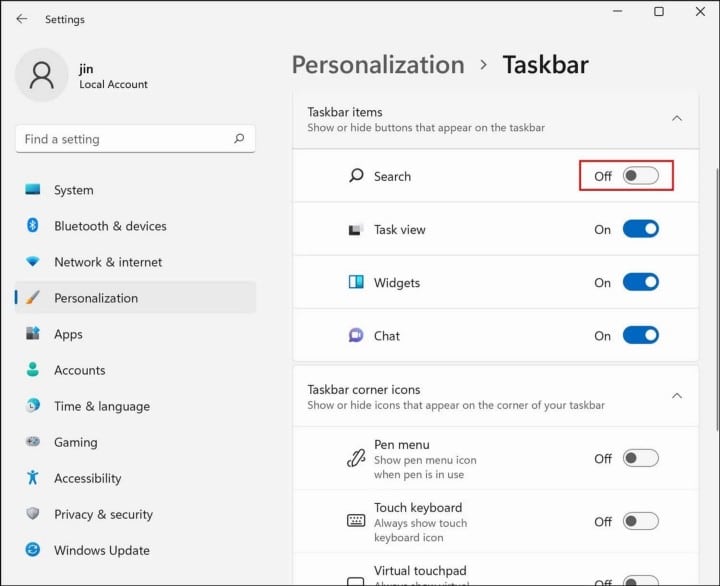The width and height of the screenshot is (720, 586).
Task: Click the back arrow in Settings
Action: (22, 19)
